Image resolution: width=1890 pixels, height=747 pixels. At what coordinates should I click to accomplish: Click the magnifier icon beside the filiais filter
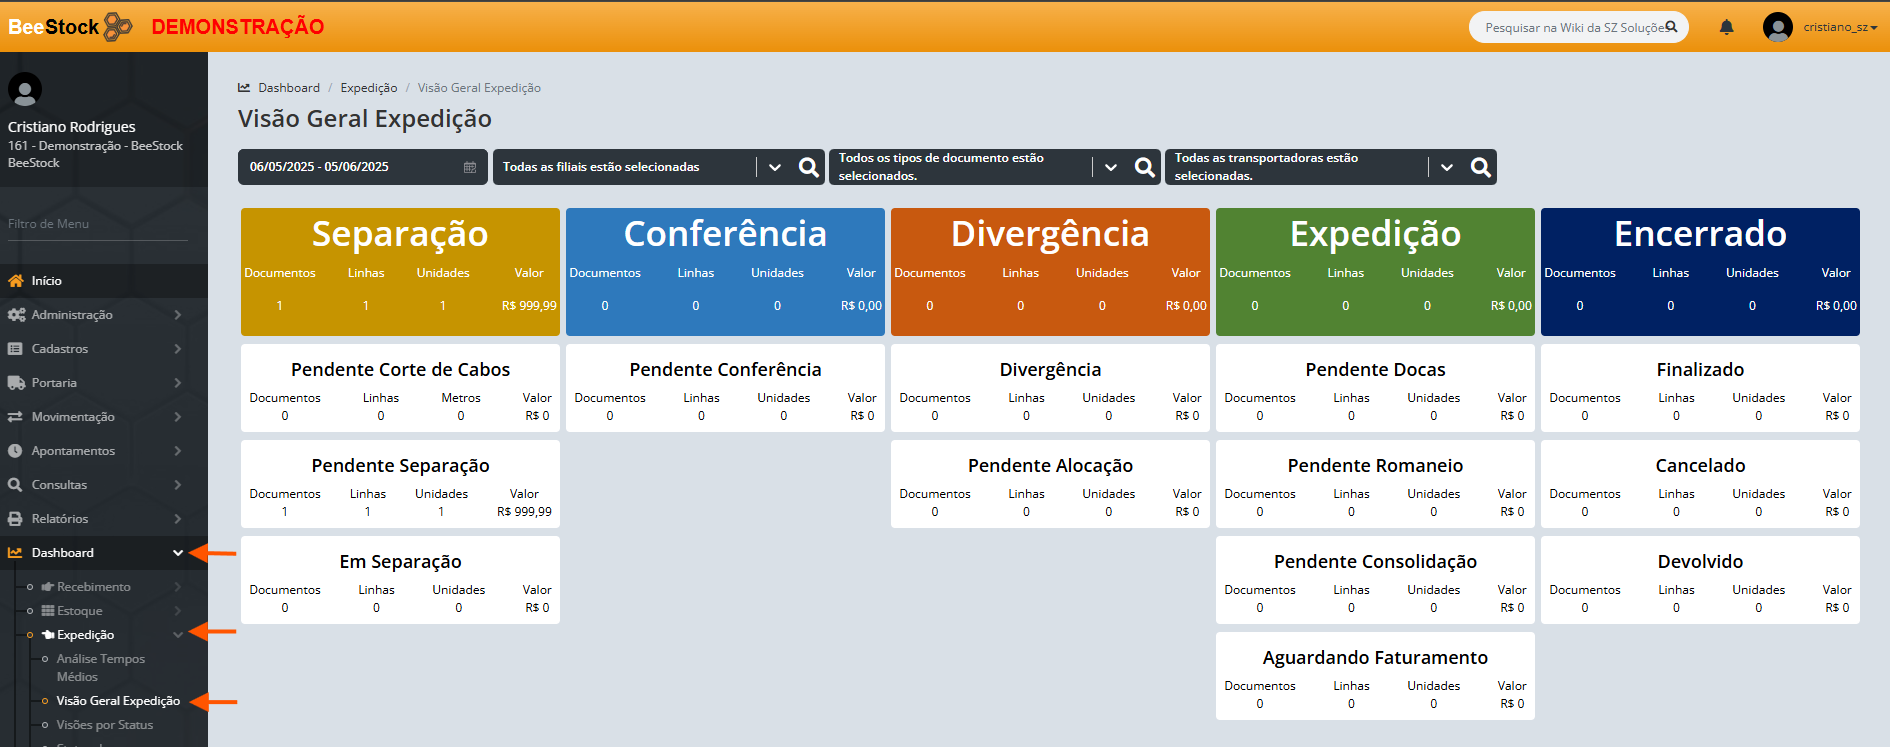coord(808,167)
